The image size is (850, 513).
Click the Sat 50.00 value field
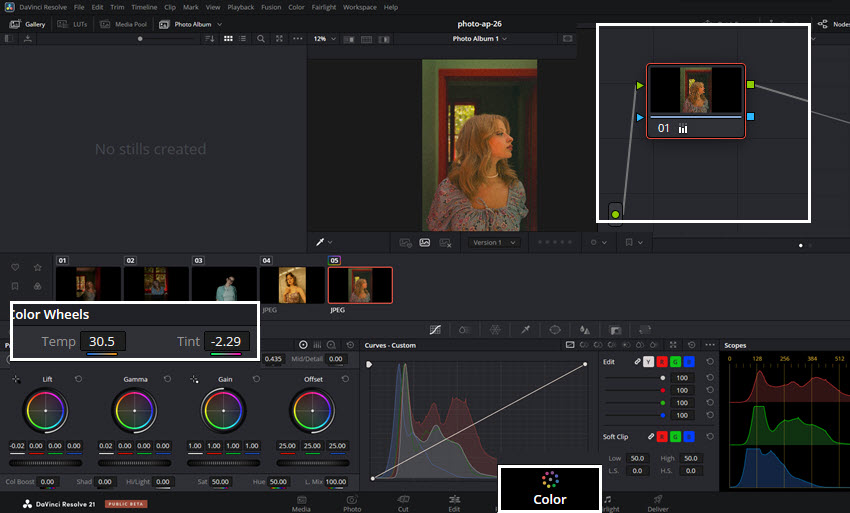click(x=220, y=482)
